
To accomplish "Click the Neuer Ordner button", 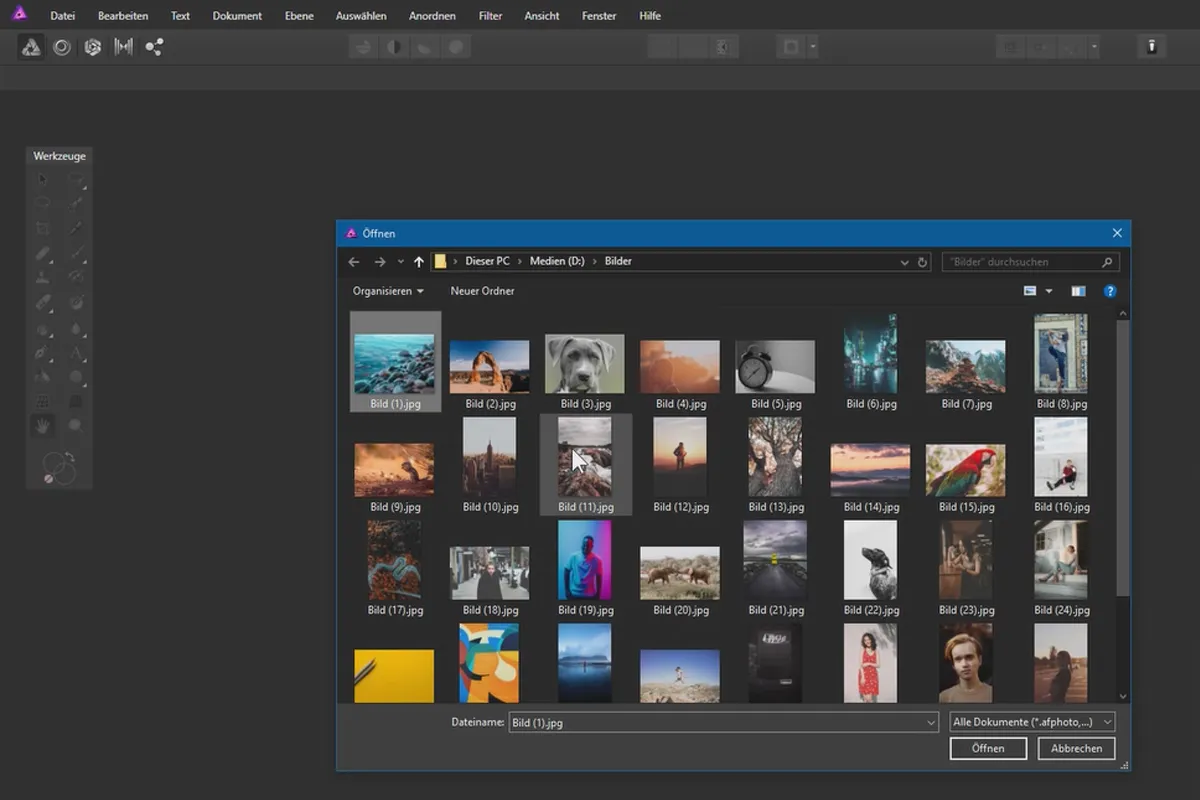I will coord(483,291).
